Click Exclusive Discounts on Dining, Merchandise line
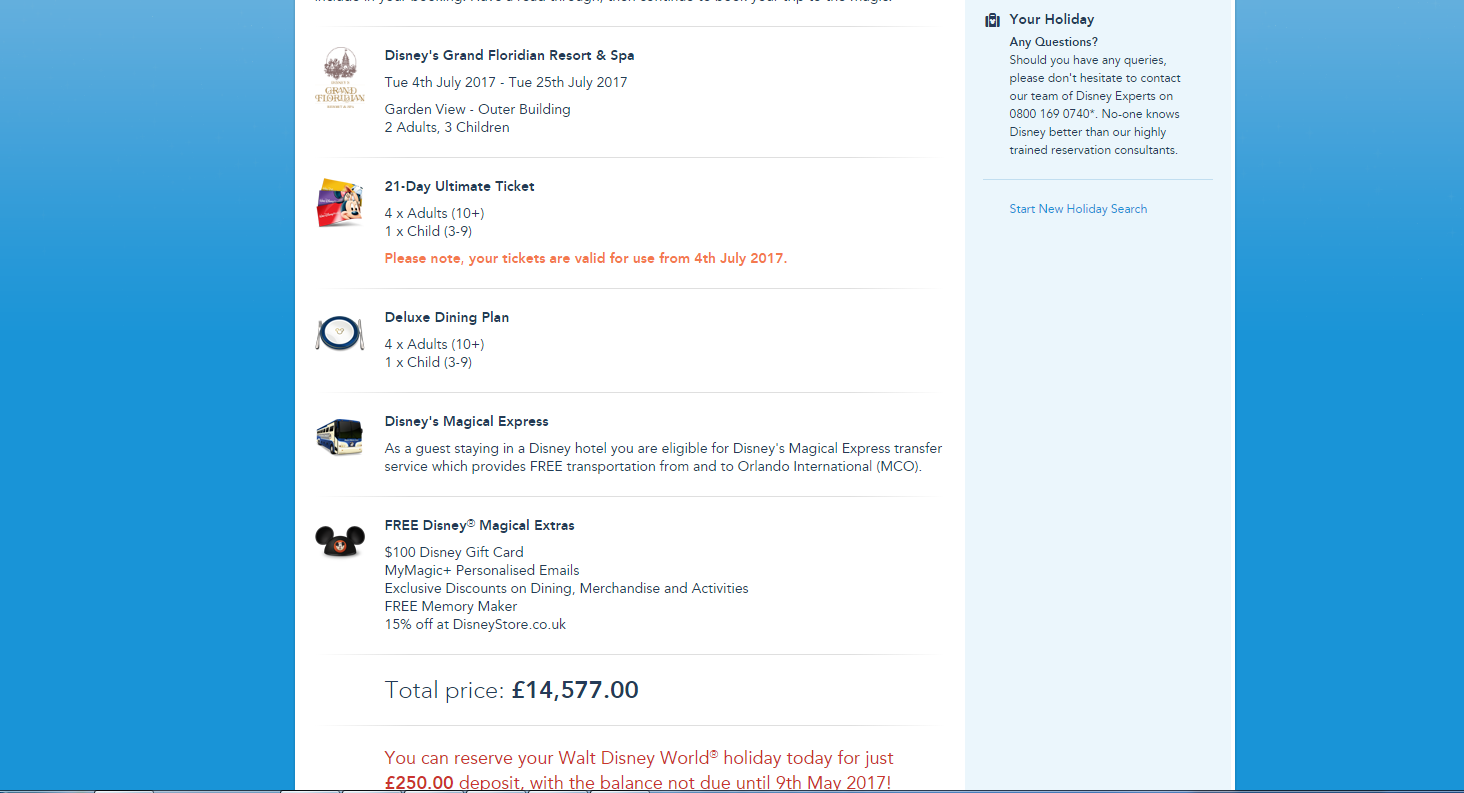 567,589
